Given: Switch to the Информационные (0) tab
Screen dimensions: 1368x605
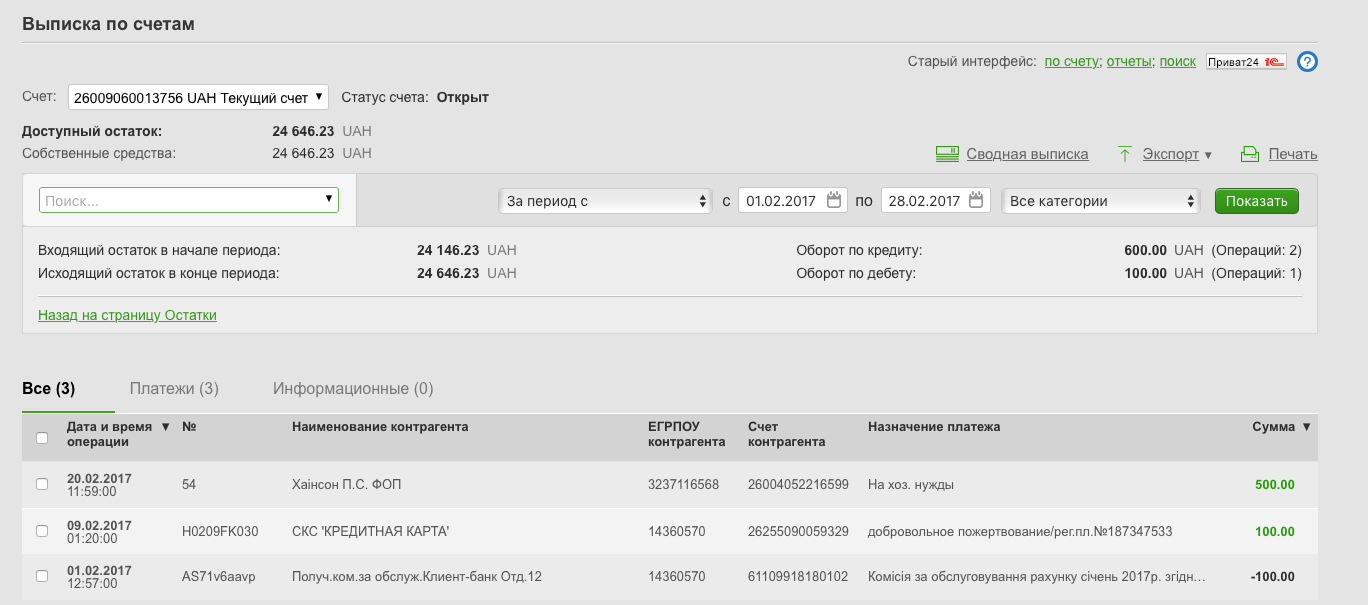Looking at the screenshot, I should [x=353, y=388].
